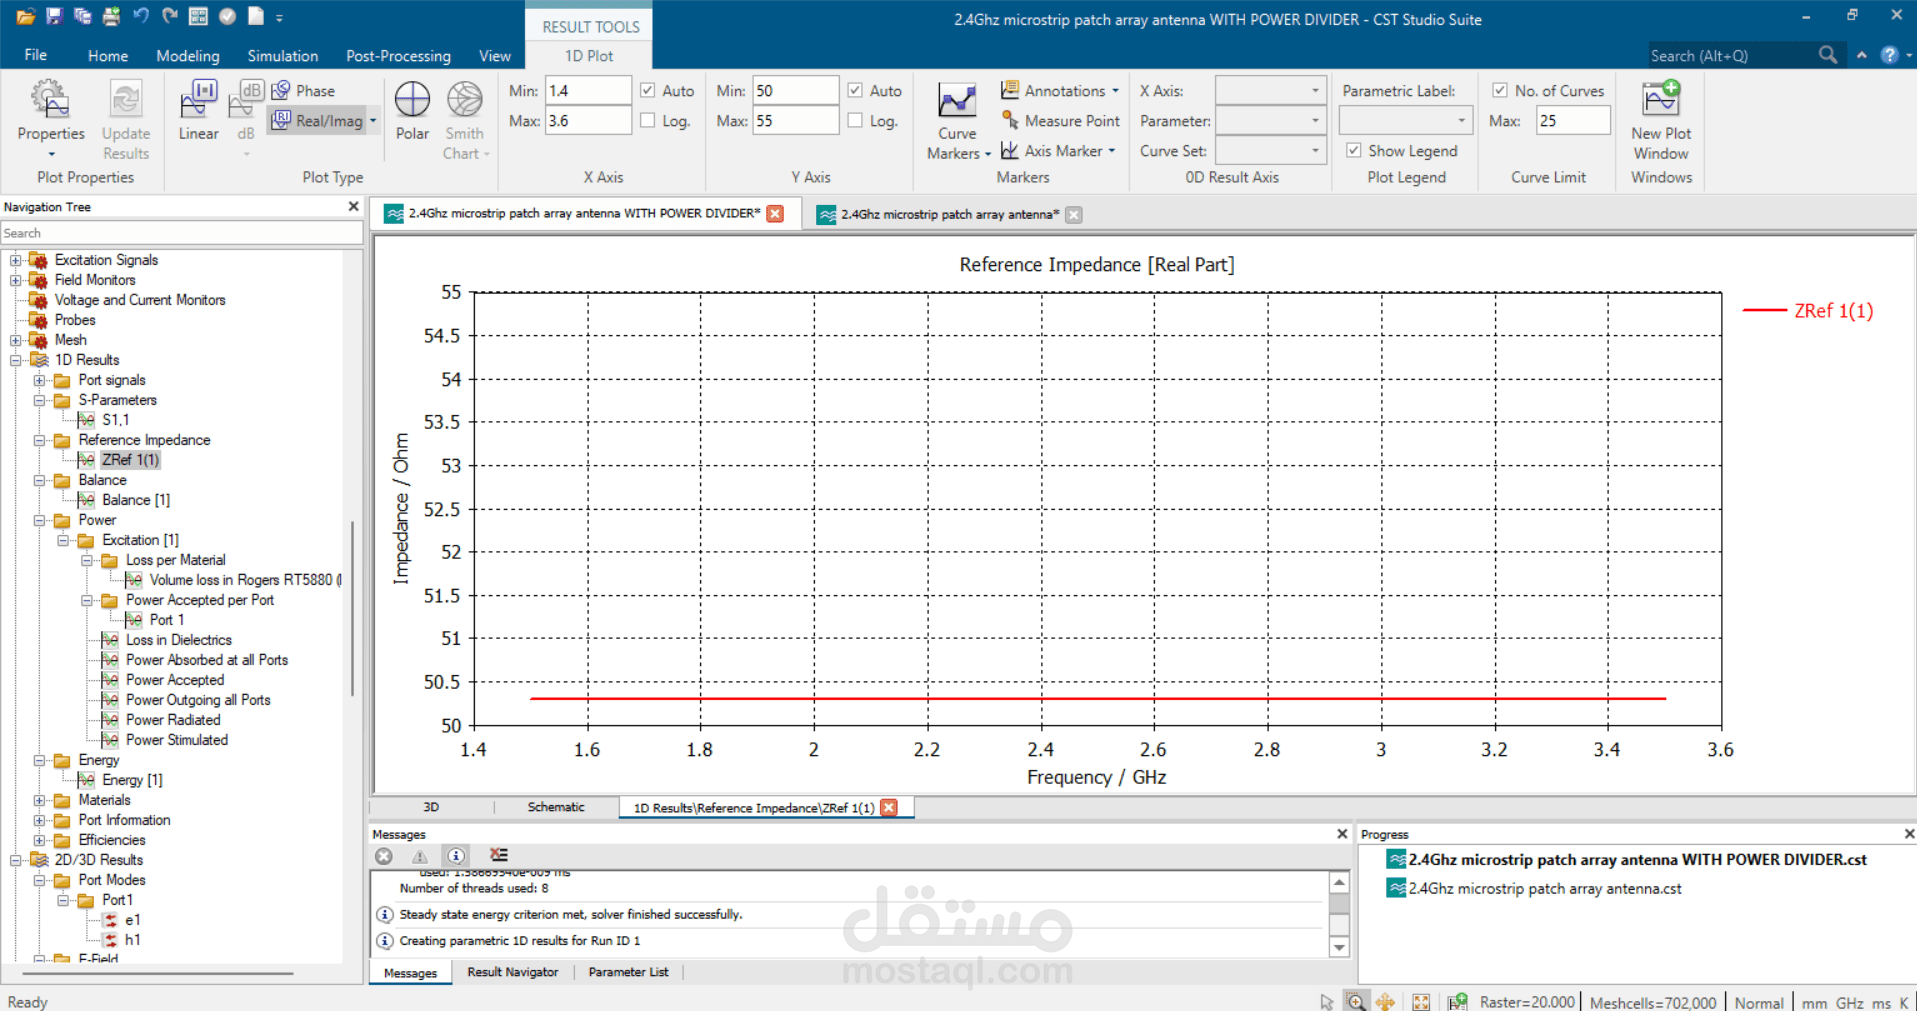The image size is (1917, 1011).
Task: Toggle X Axis Auto checkbox
Action: coord(648,90)
